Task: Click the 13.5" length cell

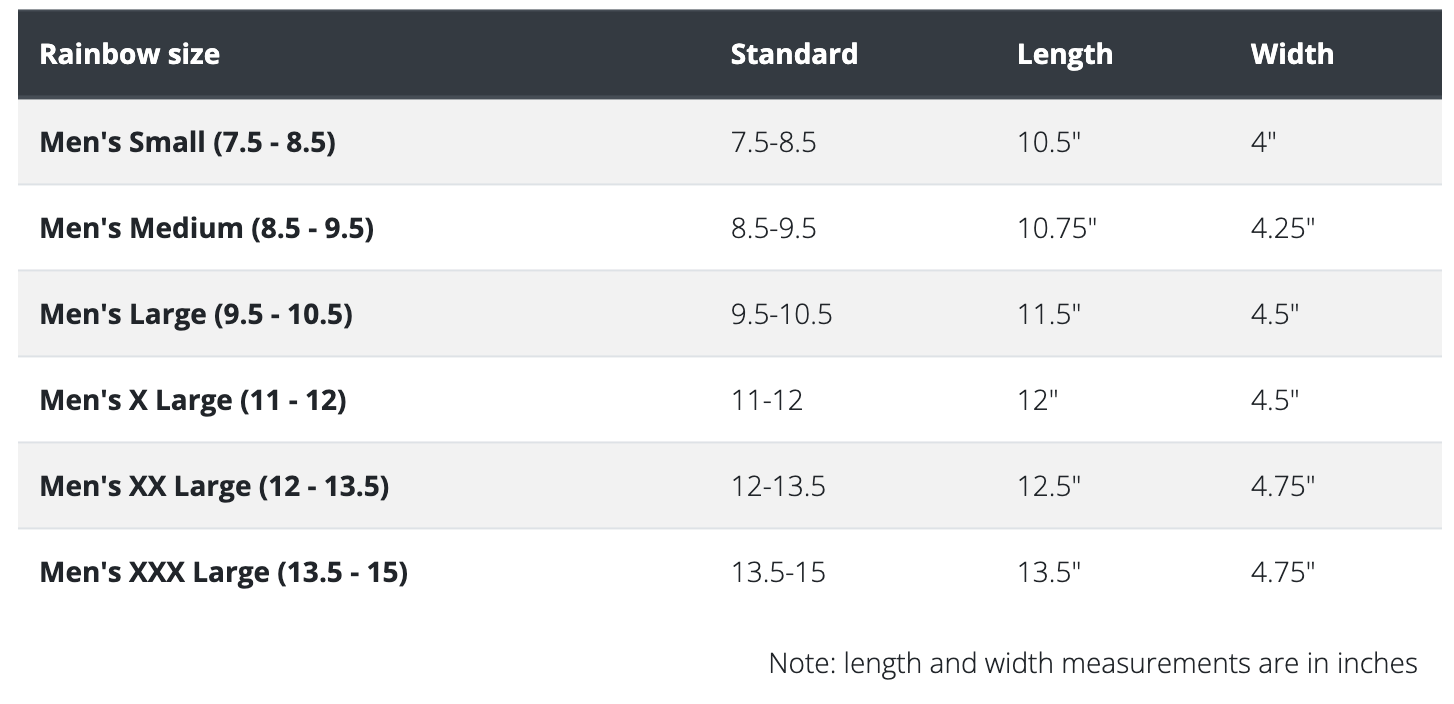Action: (x=1049, y=572)
